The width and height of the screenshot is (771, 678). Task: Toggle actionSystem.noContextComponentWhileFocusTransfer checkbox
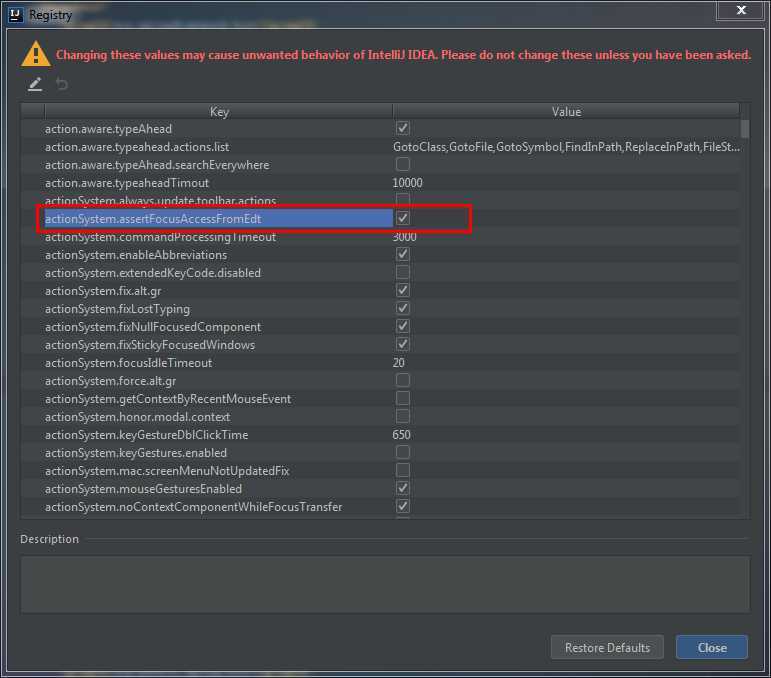402,506
